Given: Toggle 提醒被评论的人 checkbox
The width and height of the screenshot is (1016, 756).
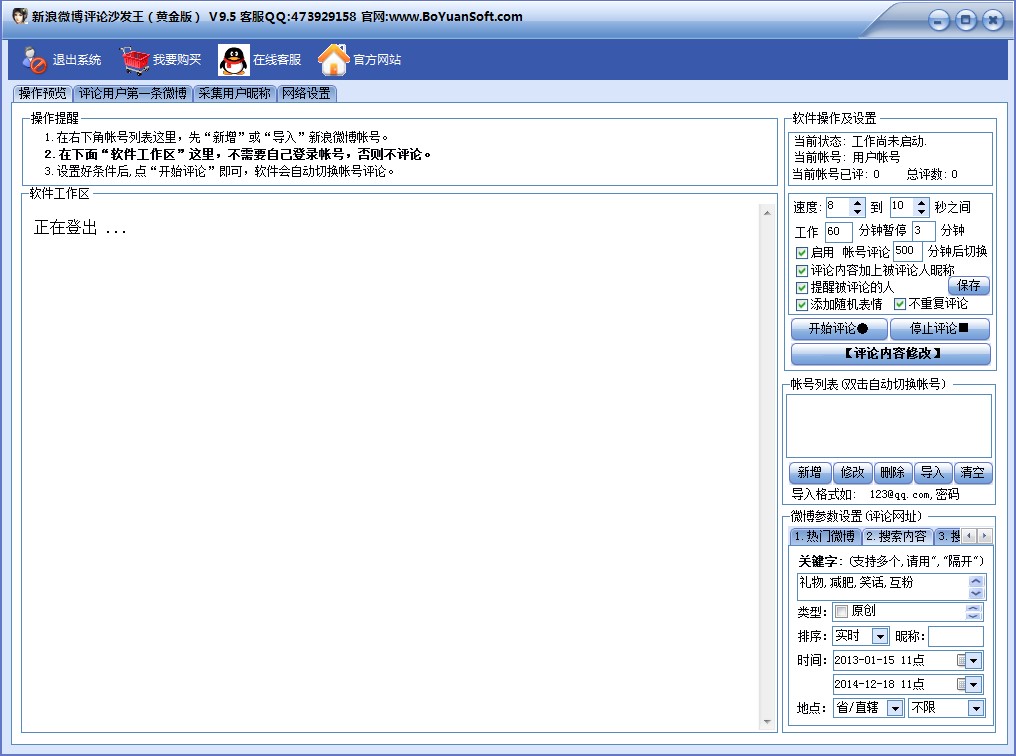Looking at the screenshot, I should [802, 288].
